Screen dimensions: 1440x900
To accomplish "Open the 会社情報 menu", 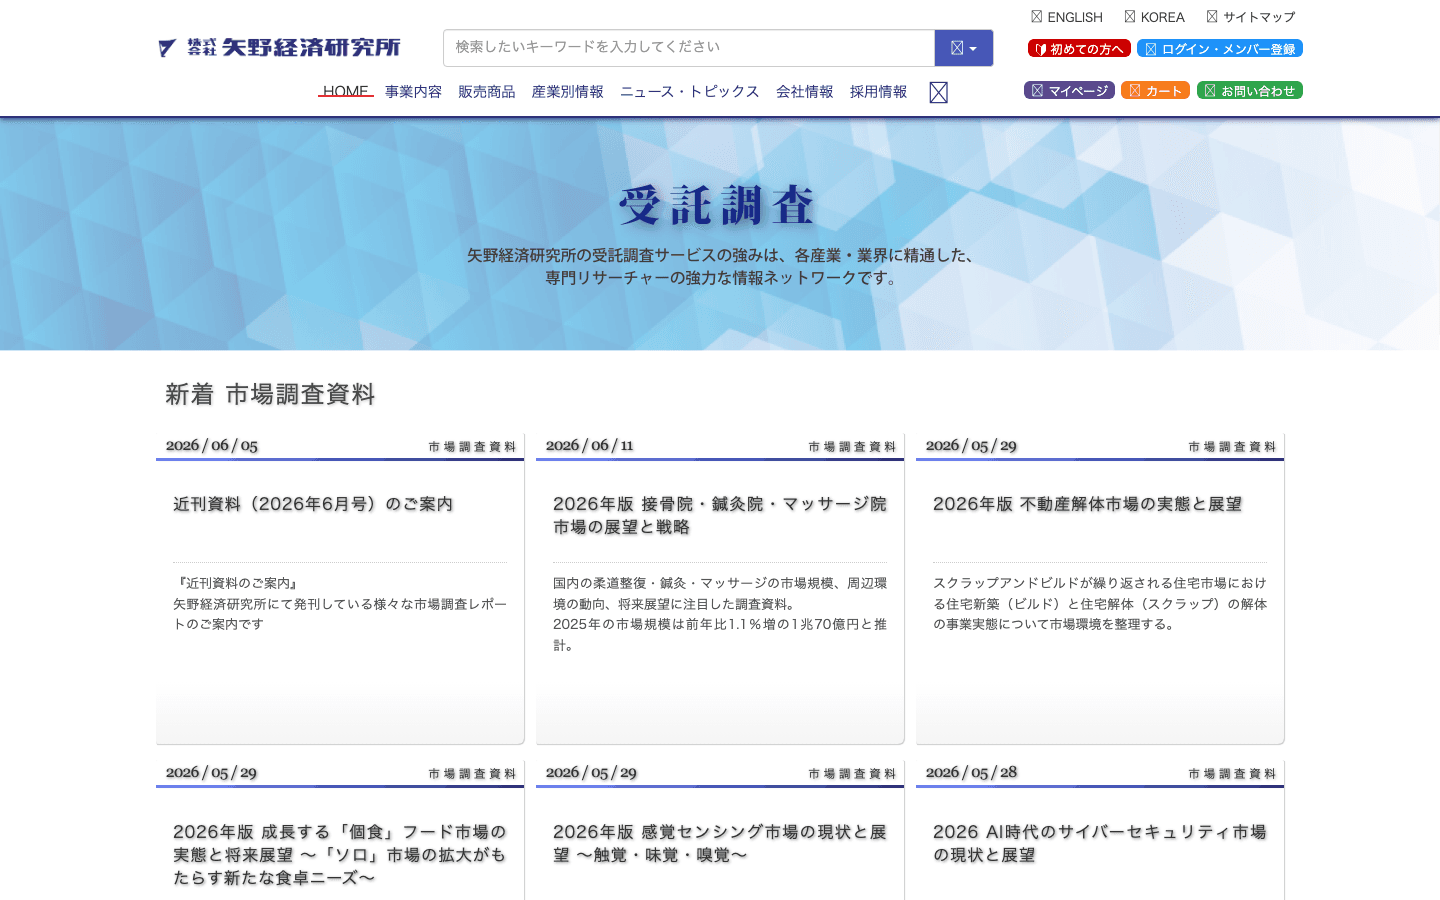I will (x=805, y=91).
